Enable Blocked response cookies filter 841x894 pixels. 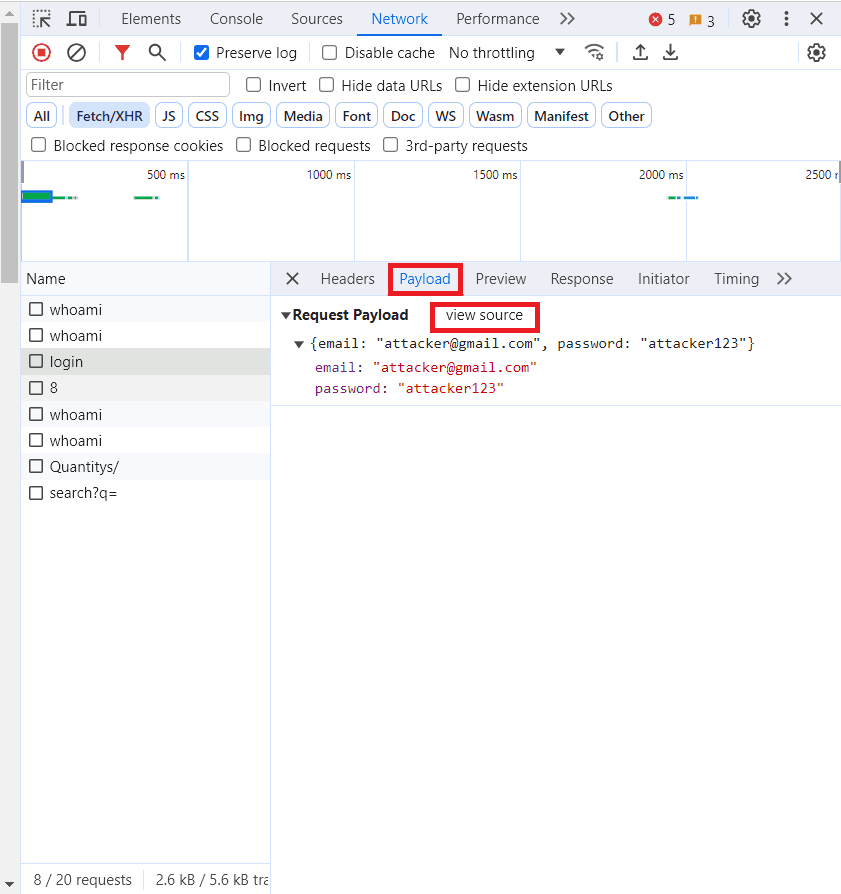(39, 145)
